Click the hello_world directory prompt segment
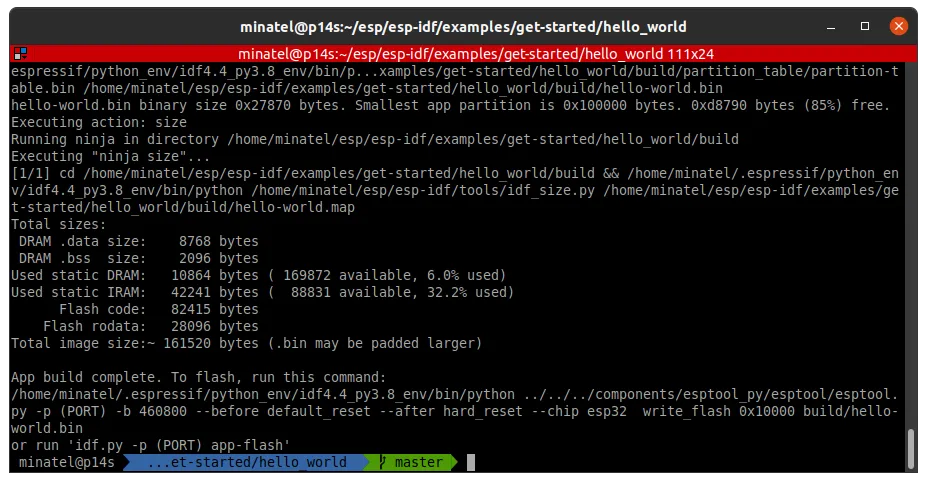The height and width of the screenshot is (482, 927). (x=246, y=462)
